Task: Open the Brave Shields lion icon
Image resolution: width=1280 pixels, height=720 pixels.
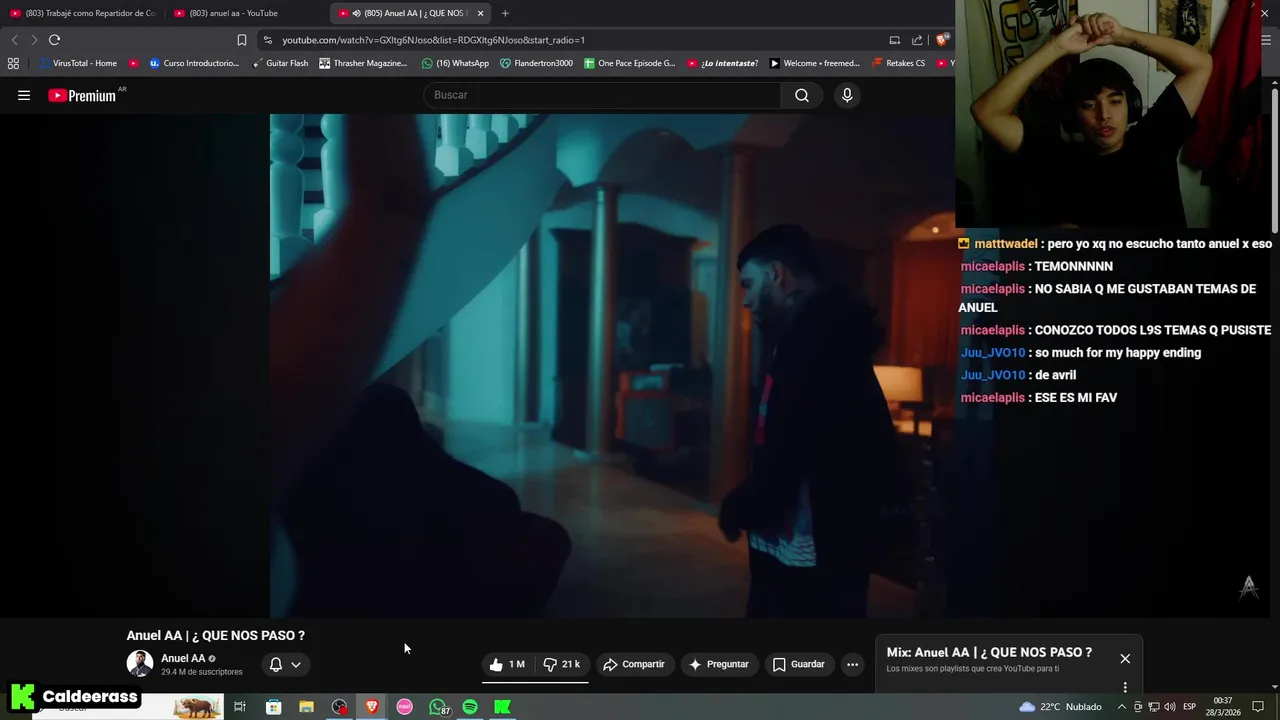Action: click(942, 40)
